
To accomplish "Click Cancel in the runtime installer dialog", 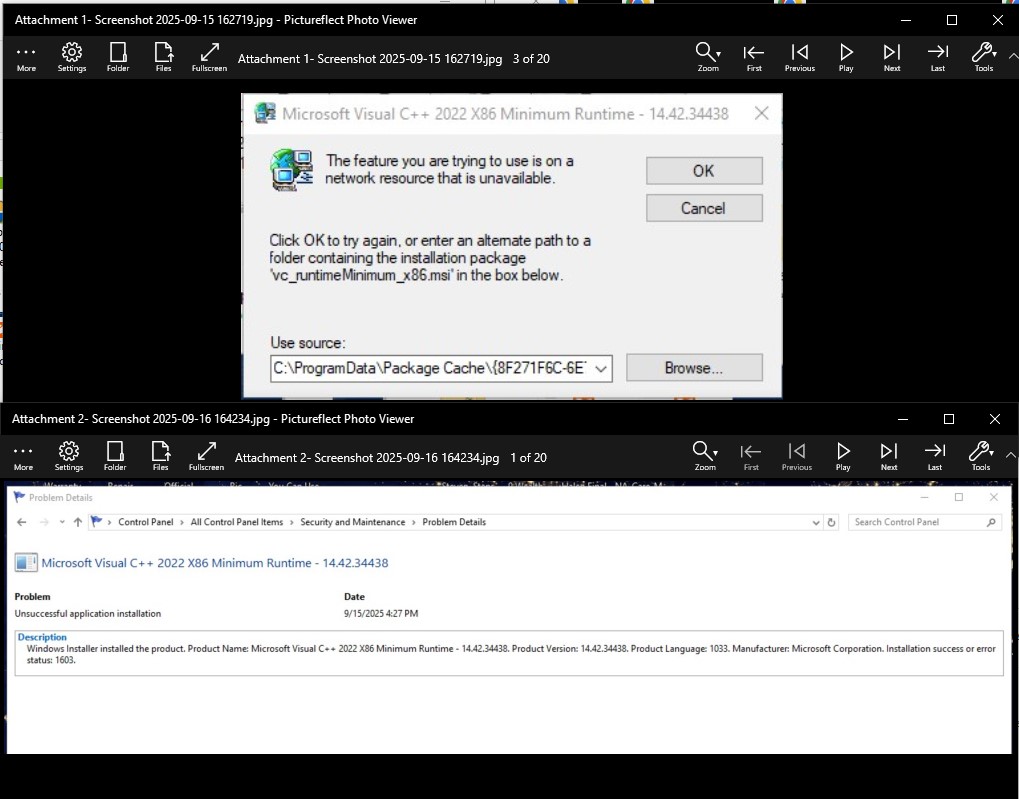I will tap(704, 208).
